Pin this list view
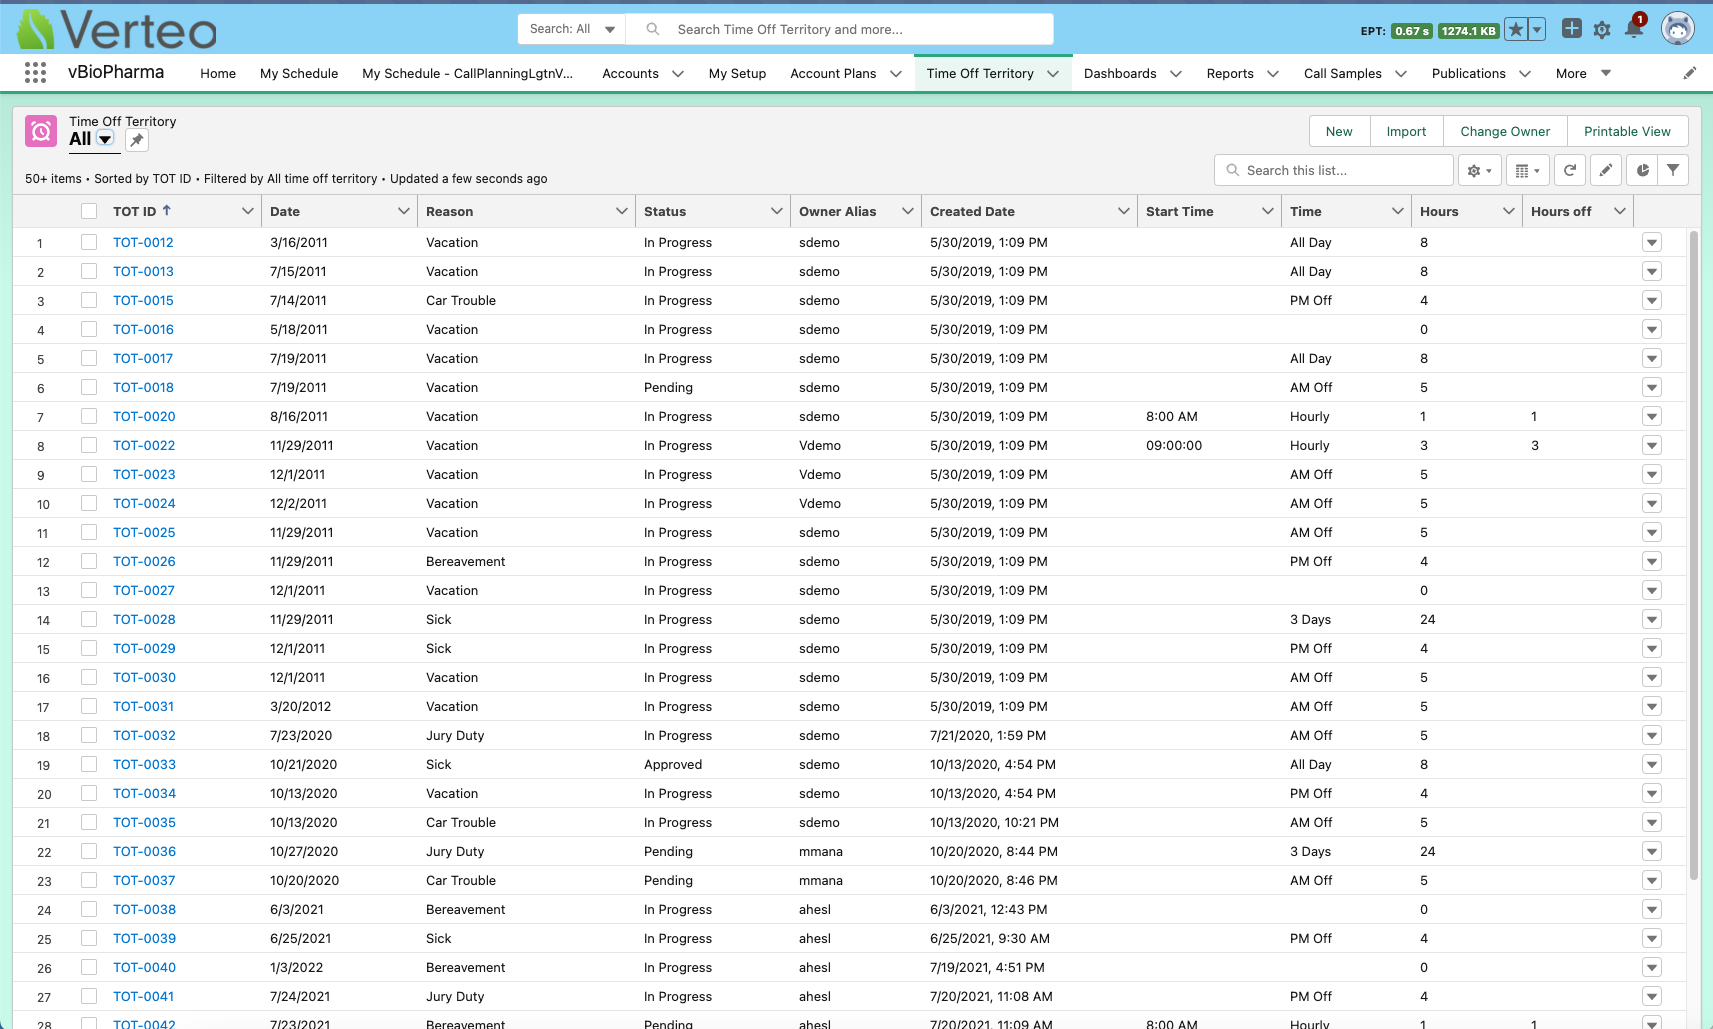The image size is (1713, 1029). 137,140
